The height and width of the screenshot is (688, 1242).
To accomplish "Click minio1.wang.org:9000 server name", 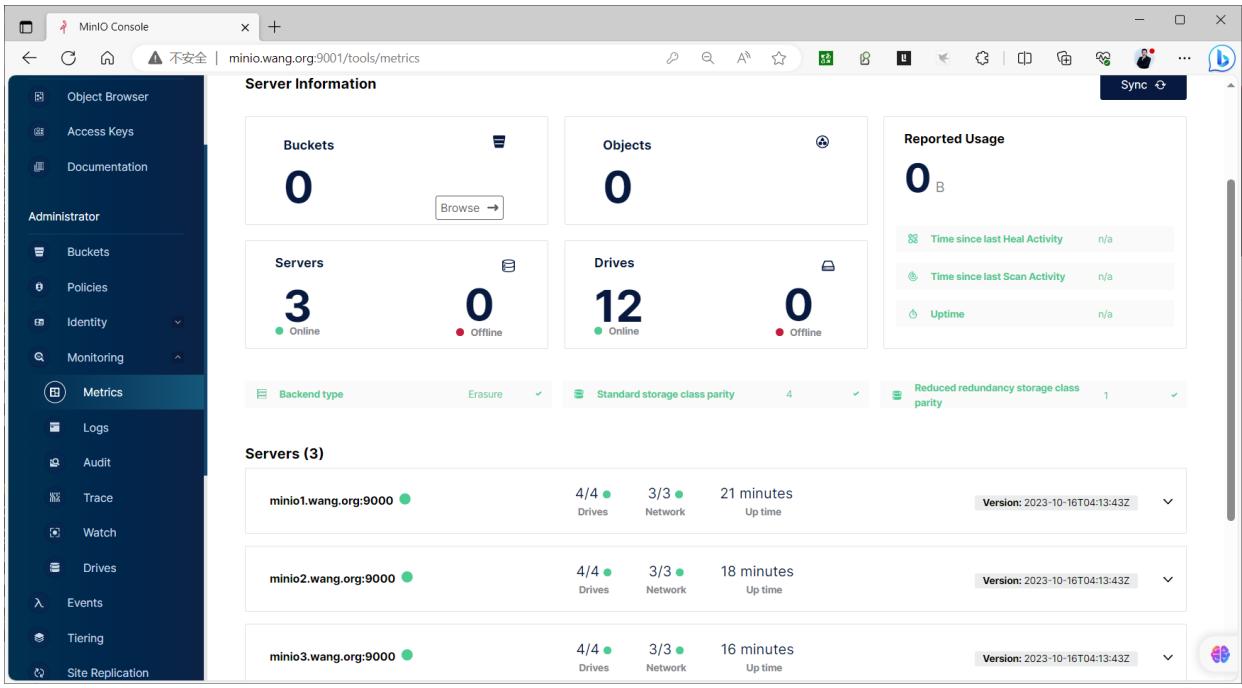I will (x=333, y=500).
